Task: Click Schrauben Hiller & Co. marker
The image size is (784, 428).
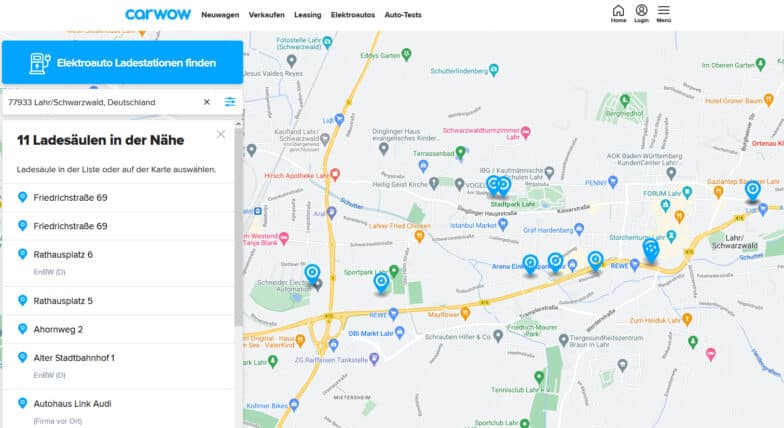Action: click(498, 336)
